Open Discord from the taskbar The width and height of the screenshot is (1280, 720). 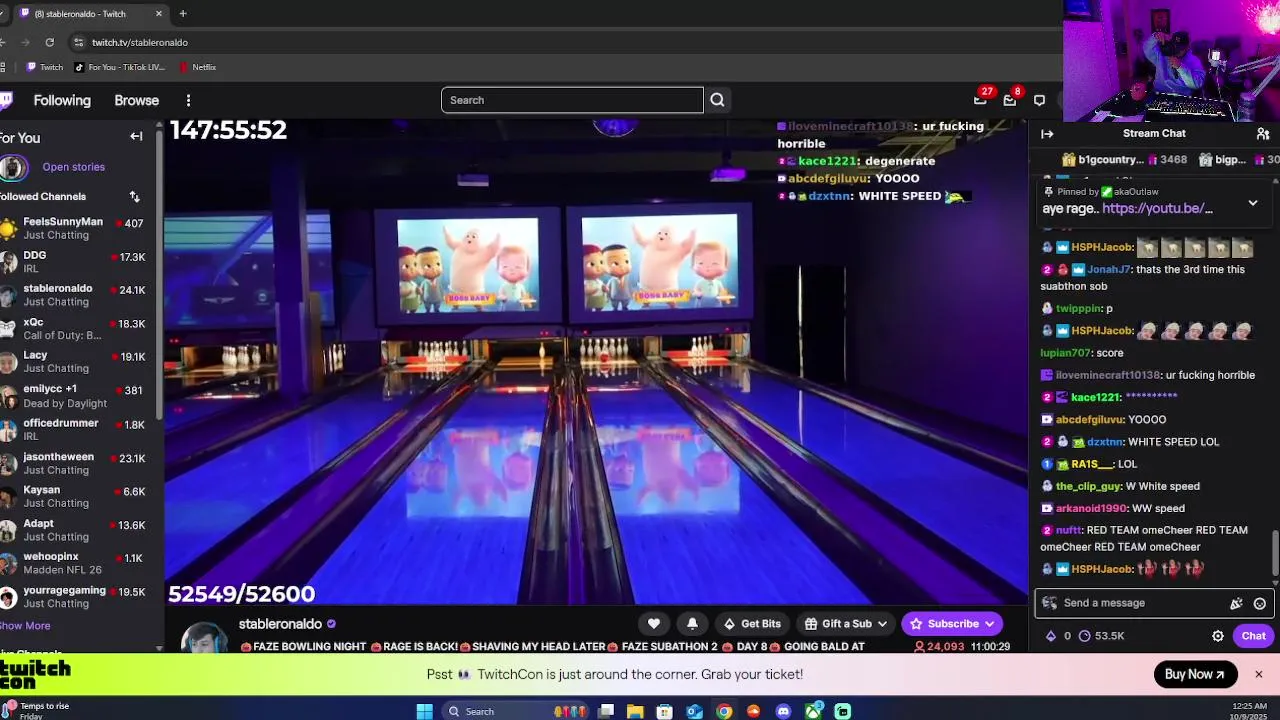click(x=784, y=711)
